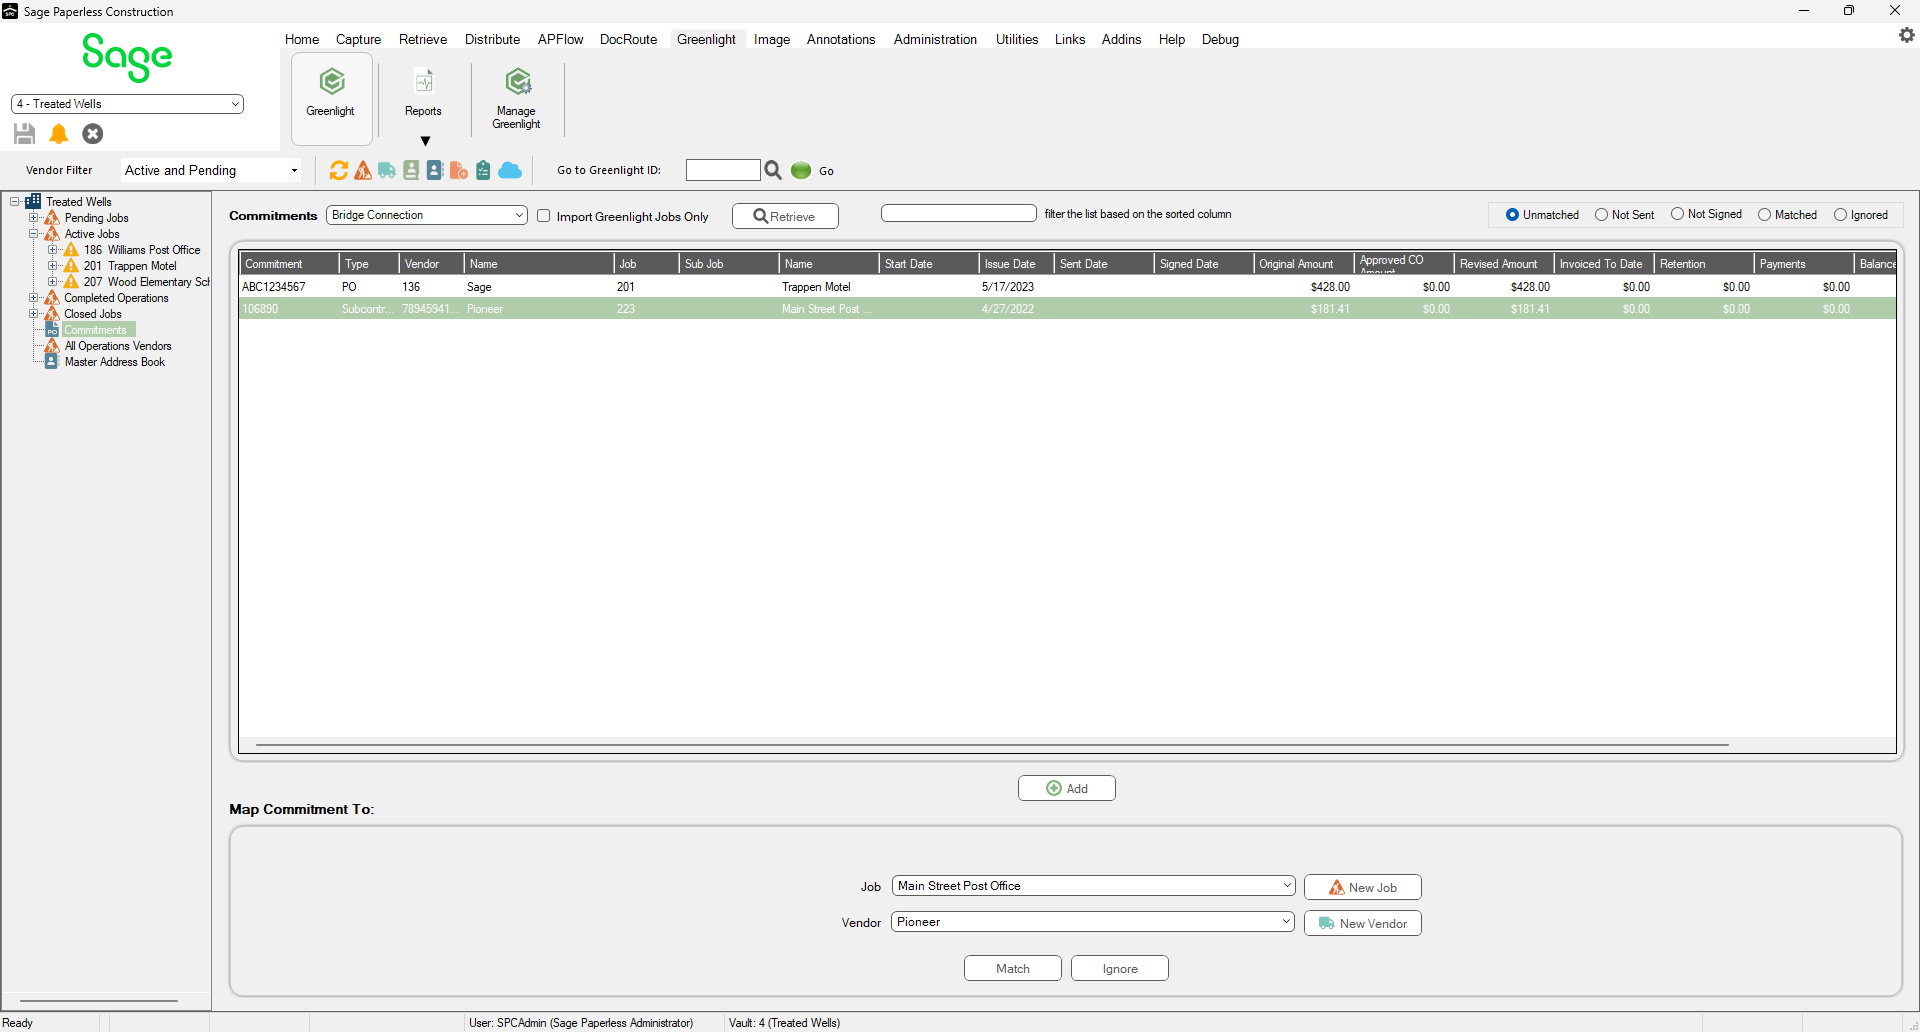
Task: Open the settings gear icon at the top right
Action: [x=1906, y=35]
